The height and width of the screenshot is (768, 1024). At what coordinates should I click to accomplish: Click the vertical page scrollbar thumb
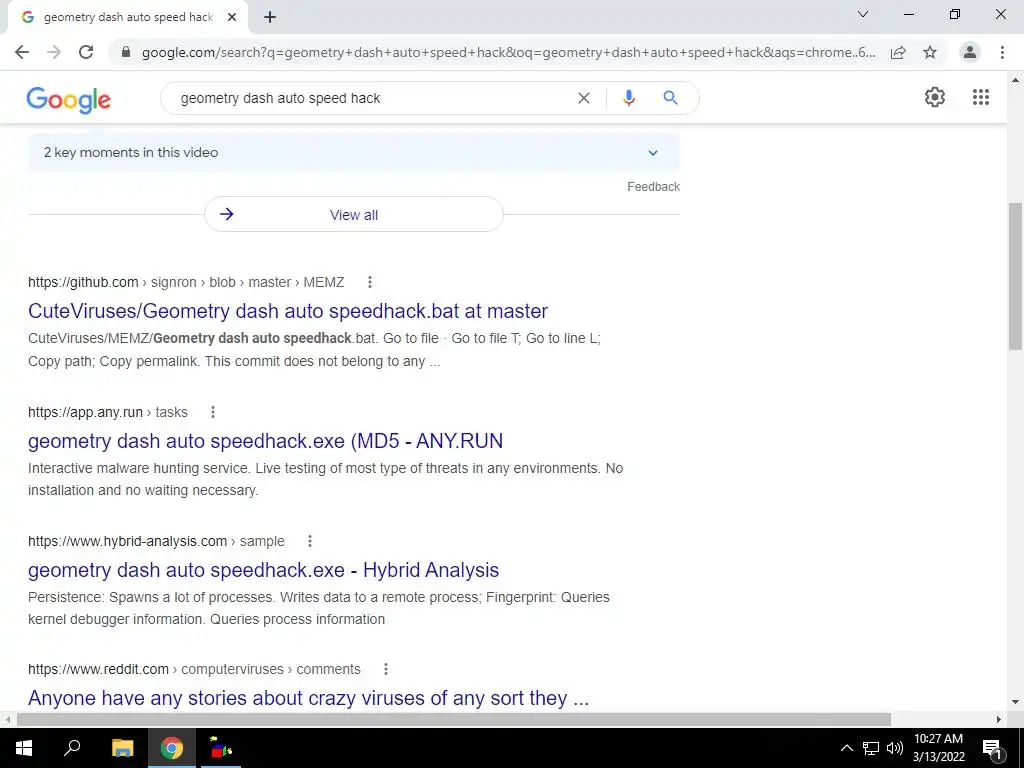pyautogui.click(x=1015, y=277)
